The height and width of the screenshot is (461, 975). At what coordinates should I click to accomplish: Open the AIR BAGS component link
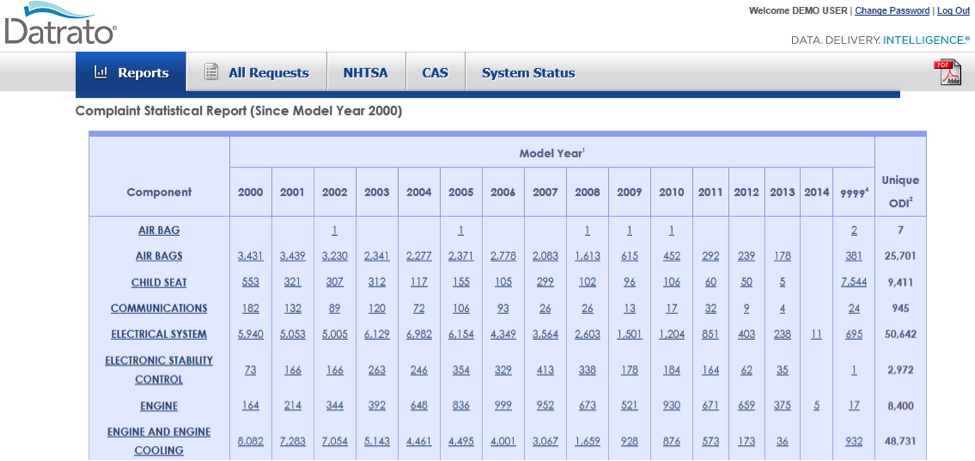[159, 256]
